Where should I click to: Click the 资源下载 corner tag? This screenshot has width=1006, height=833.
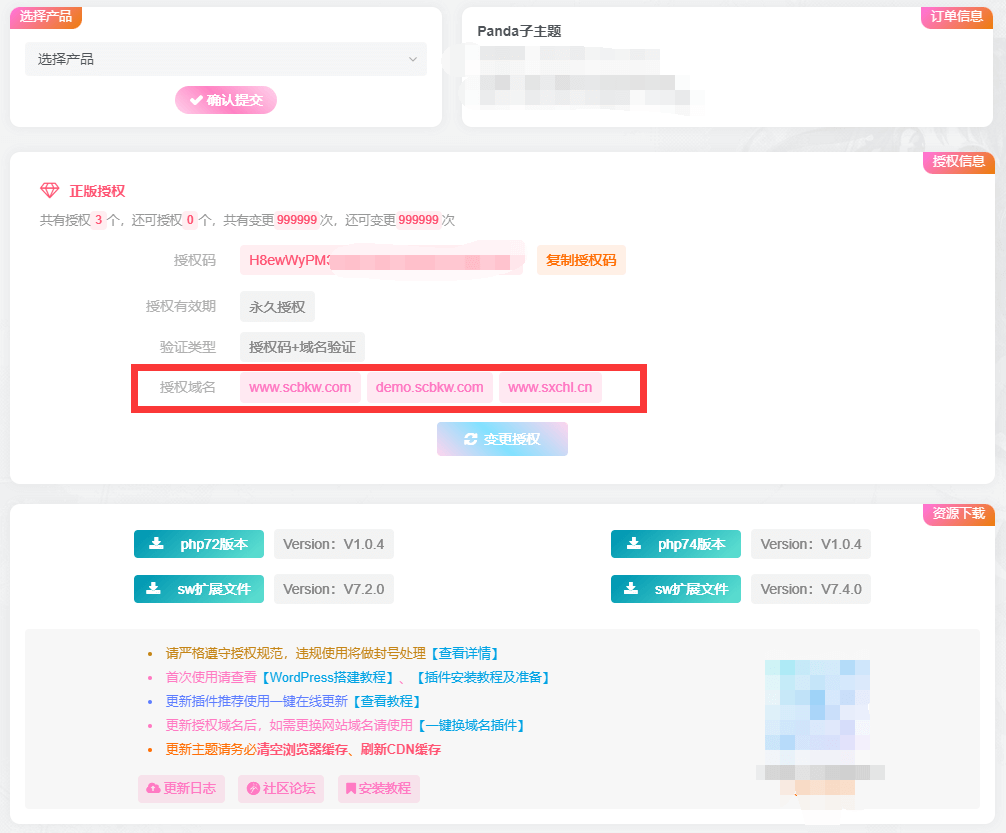959,513
